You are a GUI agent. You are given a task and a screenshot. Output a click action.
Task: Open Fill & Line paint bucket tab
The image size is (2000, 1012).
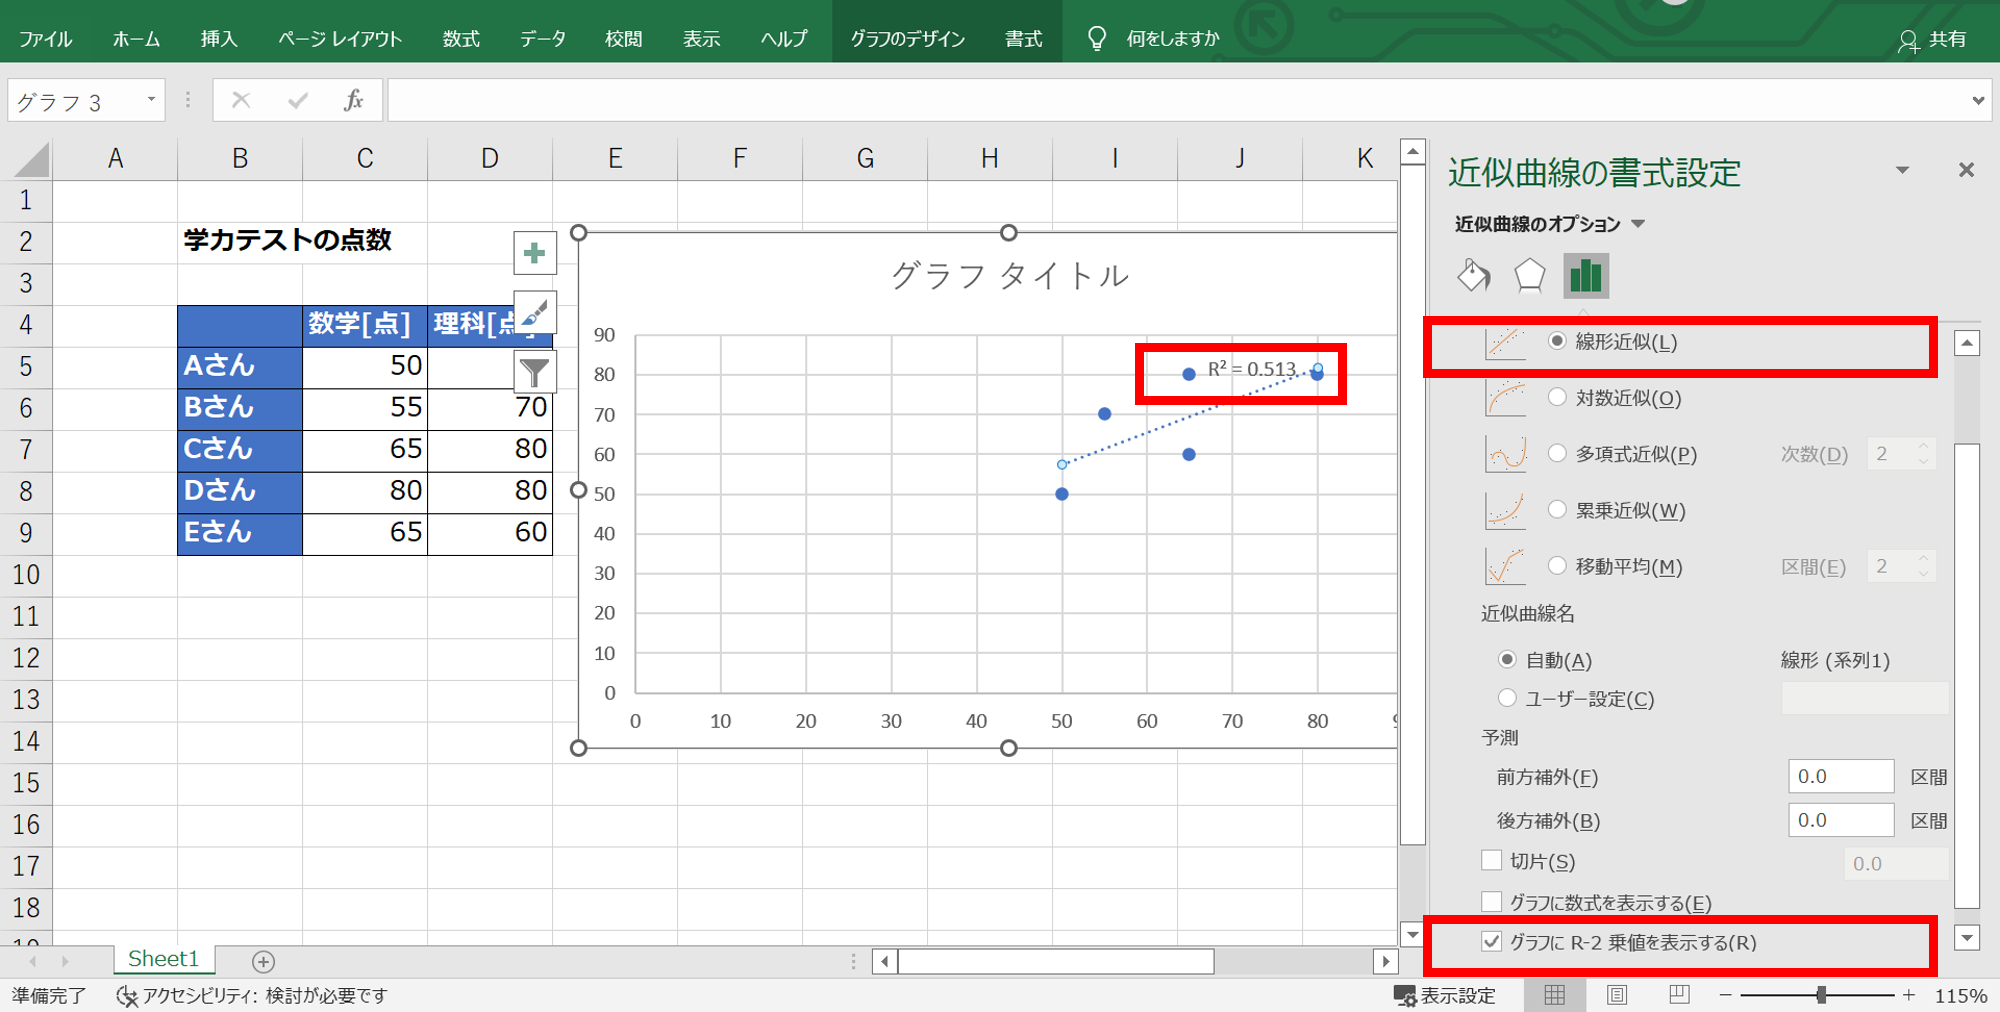[1473, 275]
